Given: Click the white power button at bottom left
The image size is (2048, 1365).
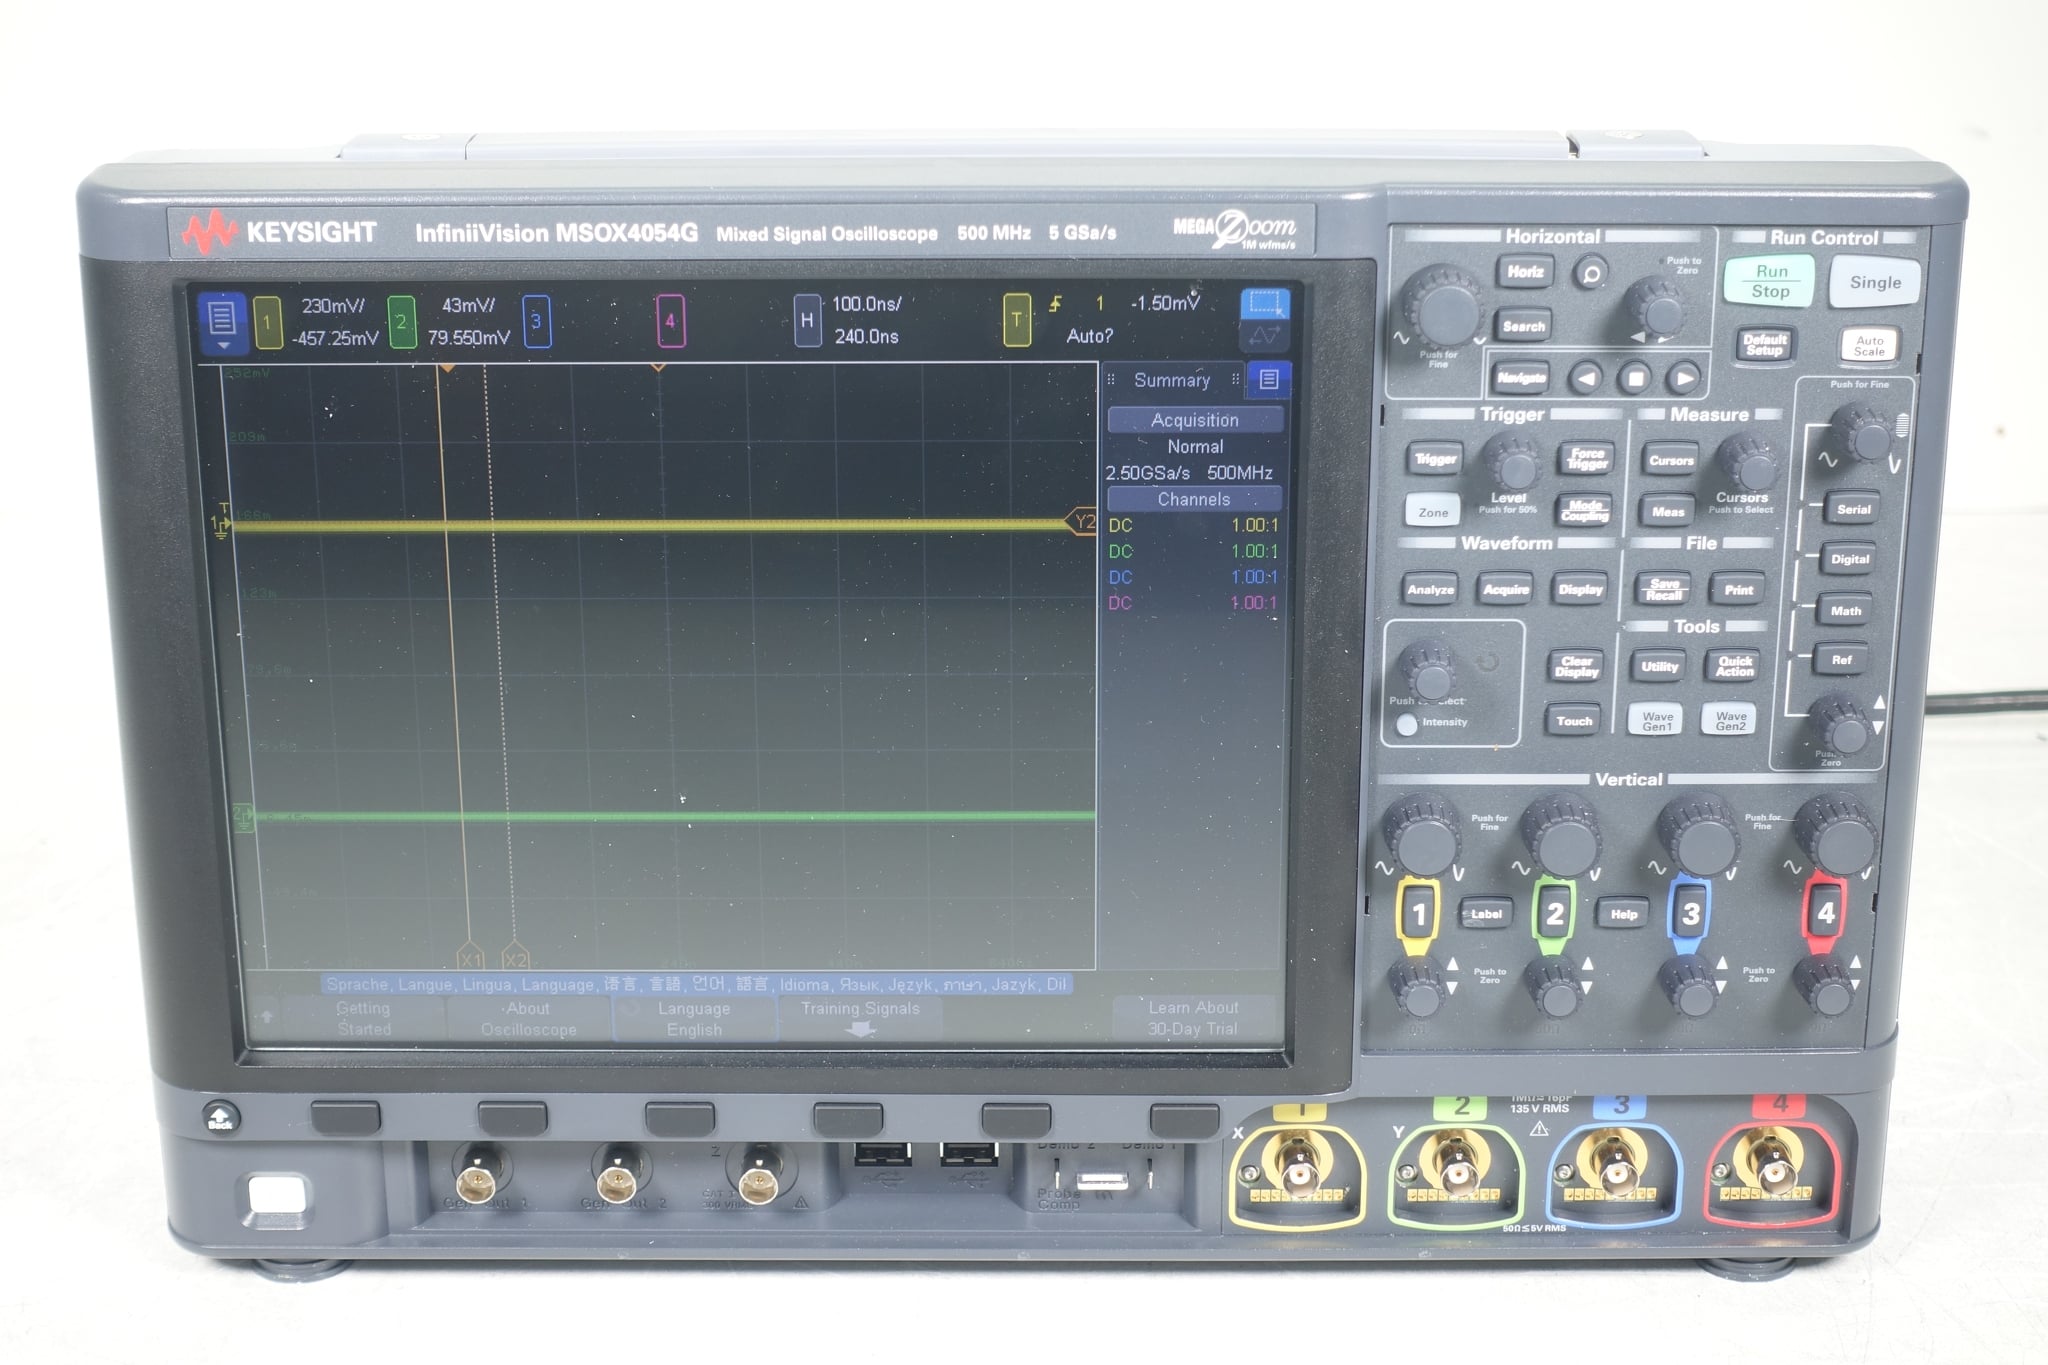Looking at the screenshot, I should [276, 1195].
